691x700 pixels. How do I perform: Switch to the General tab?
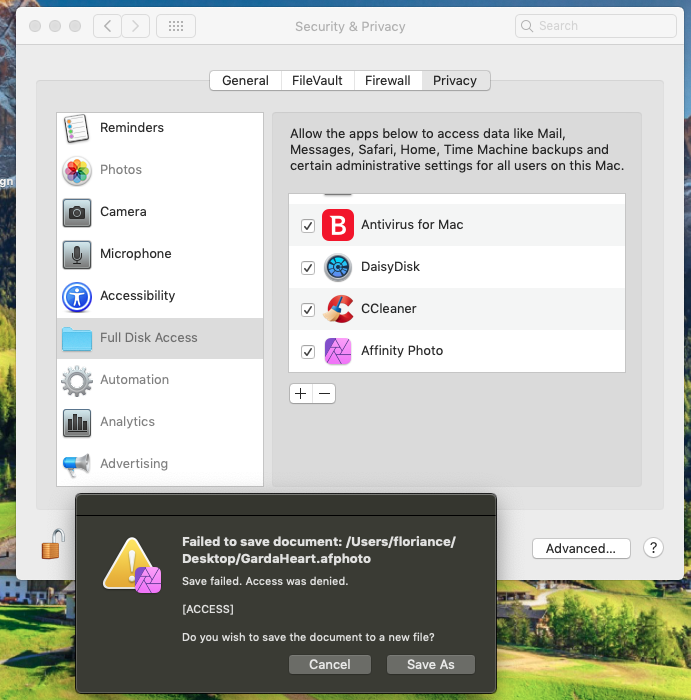pos(246,80)
